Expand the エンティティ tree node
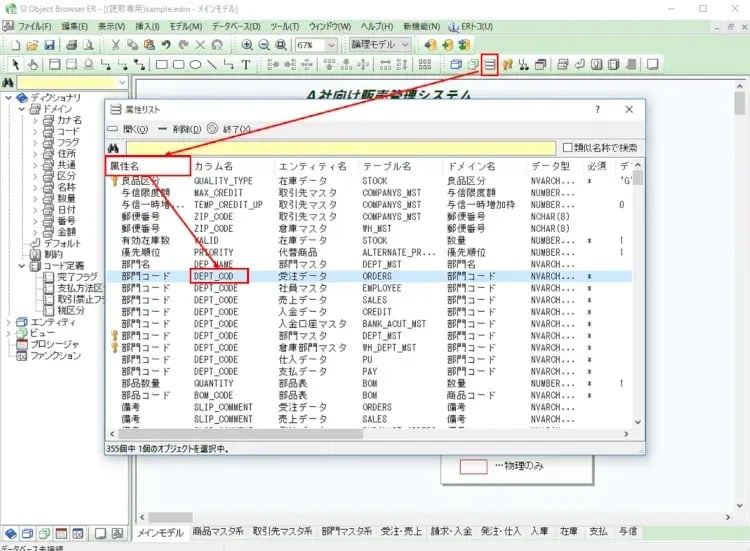Screen dimensions: 750x551 pyautogui.click(x=10, y=322)
